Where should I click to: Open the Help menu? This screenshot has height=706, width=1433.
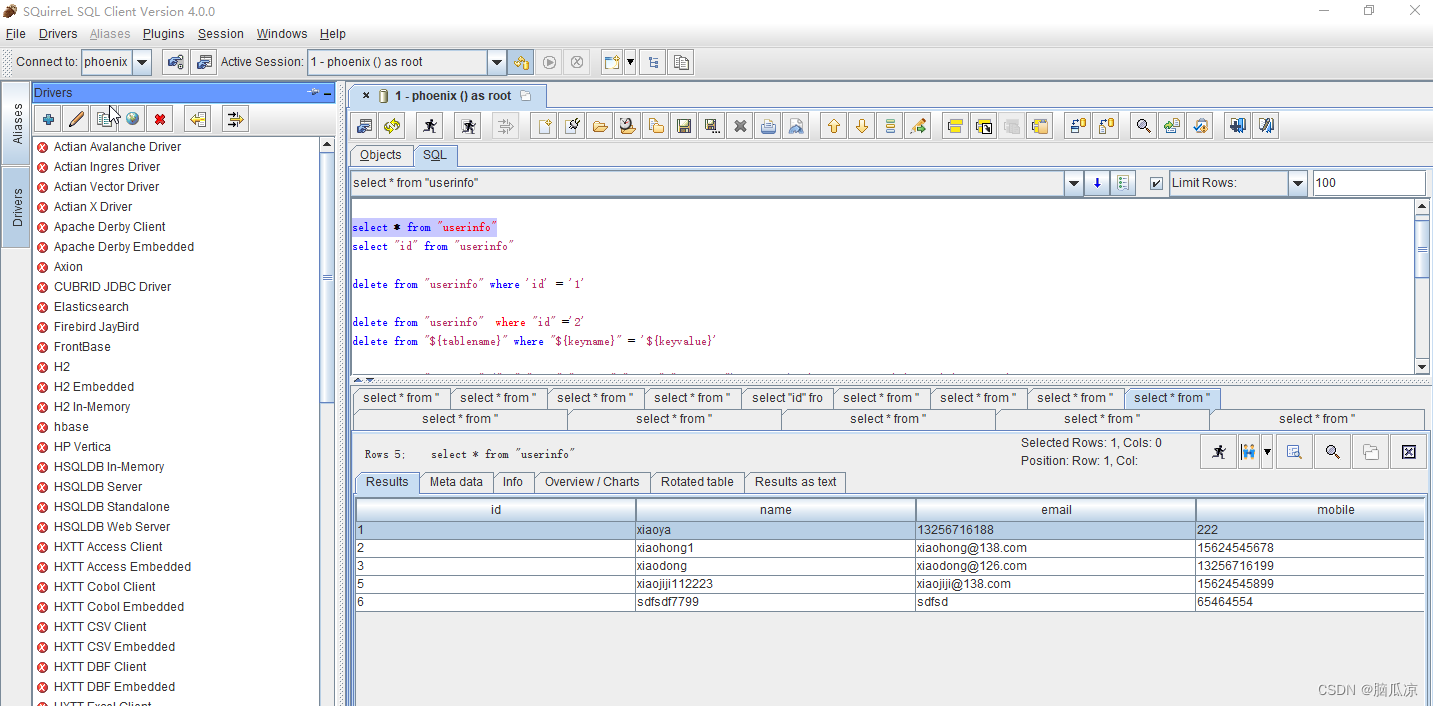[333, 34]
